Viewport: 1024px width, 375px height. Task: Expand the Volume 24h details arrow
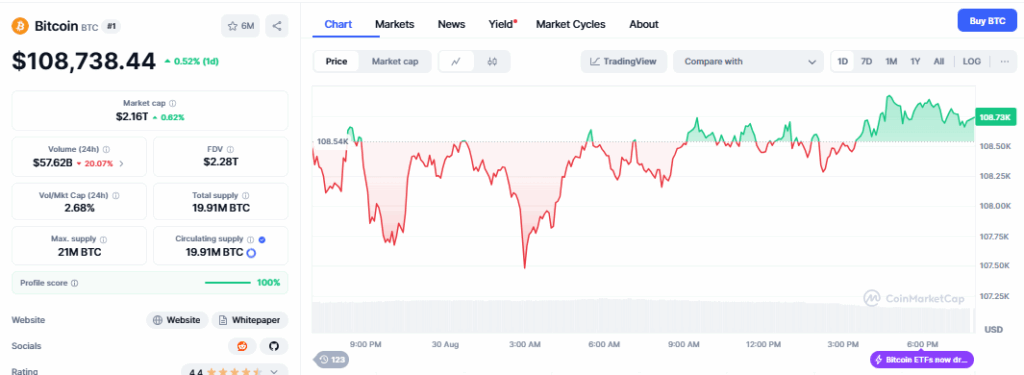click(x=121, y=163)
